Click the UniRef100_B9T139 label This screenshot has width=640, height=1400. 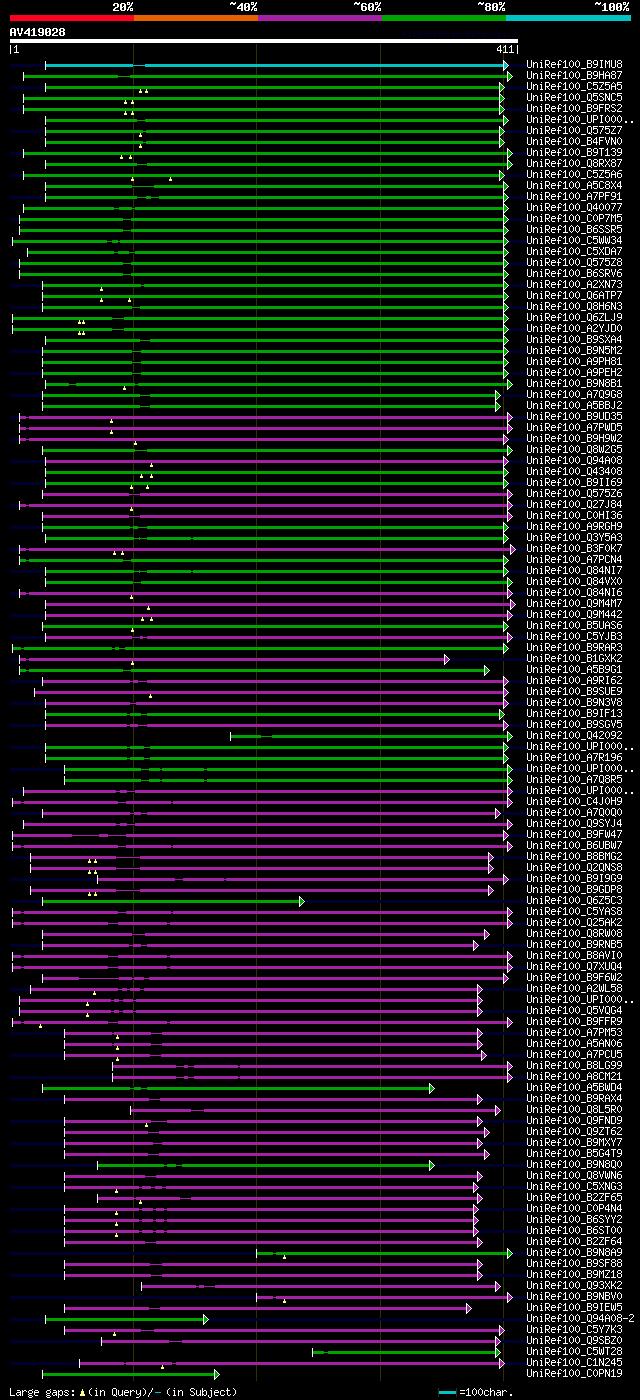(x=574, y=152)
